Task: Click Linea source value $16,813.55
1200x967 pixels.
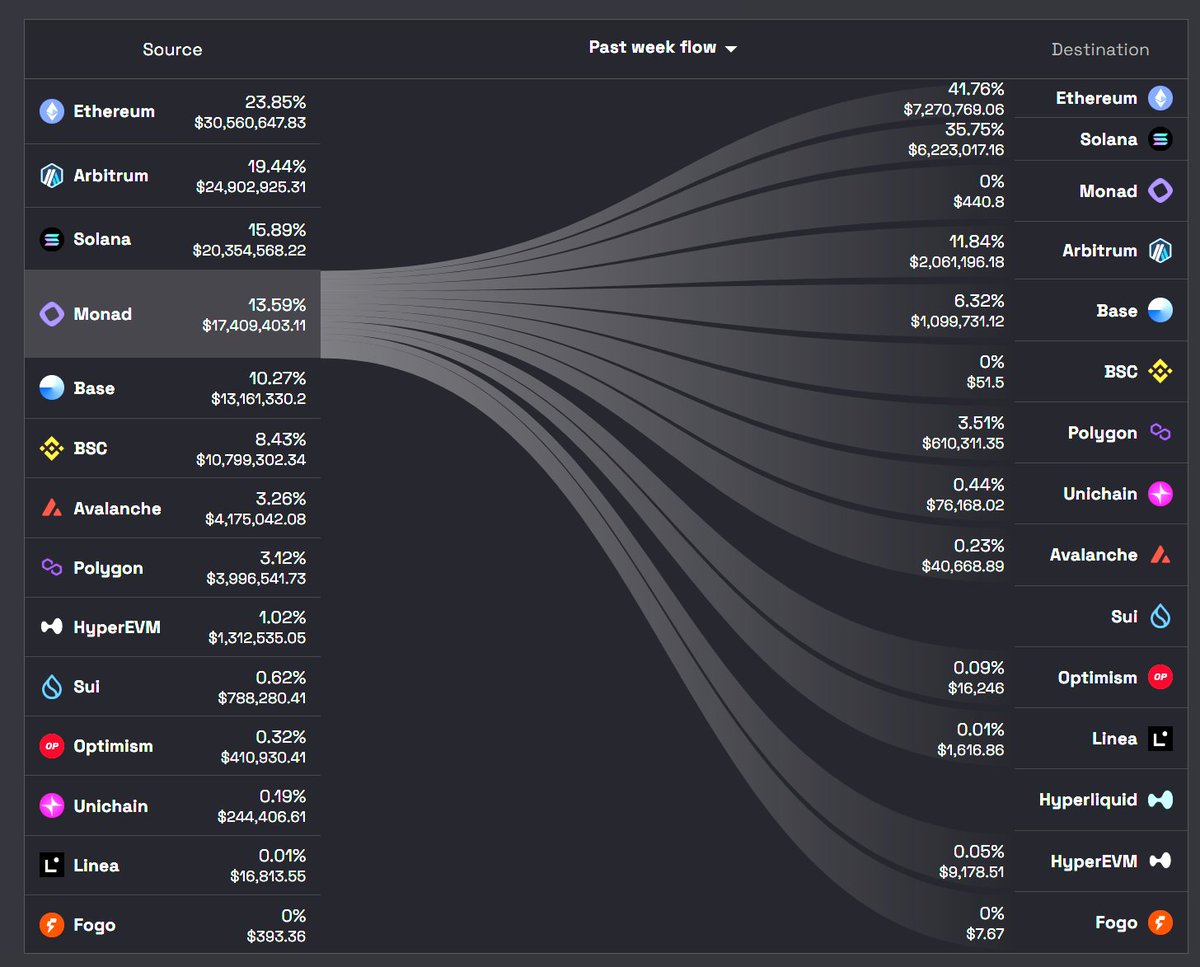Action: (x=268, y=876)
